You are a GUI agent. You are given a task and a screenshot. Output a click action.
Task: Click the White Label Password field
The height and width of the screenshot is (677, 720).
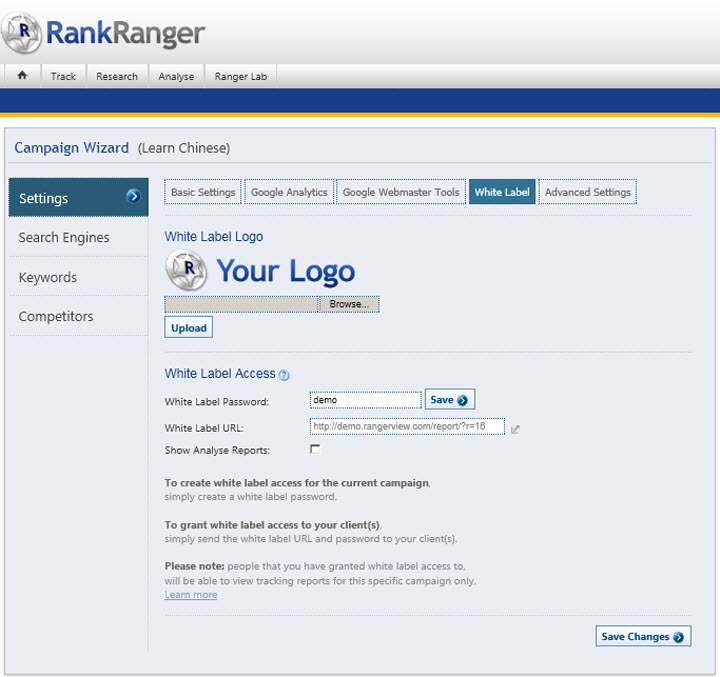(x=365, y=400)
